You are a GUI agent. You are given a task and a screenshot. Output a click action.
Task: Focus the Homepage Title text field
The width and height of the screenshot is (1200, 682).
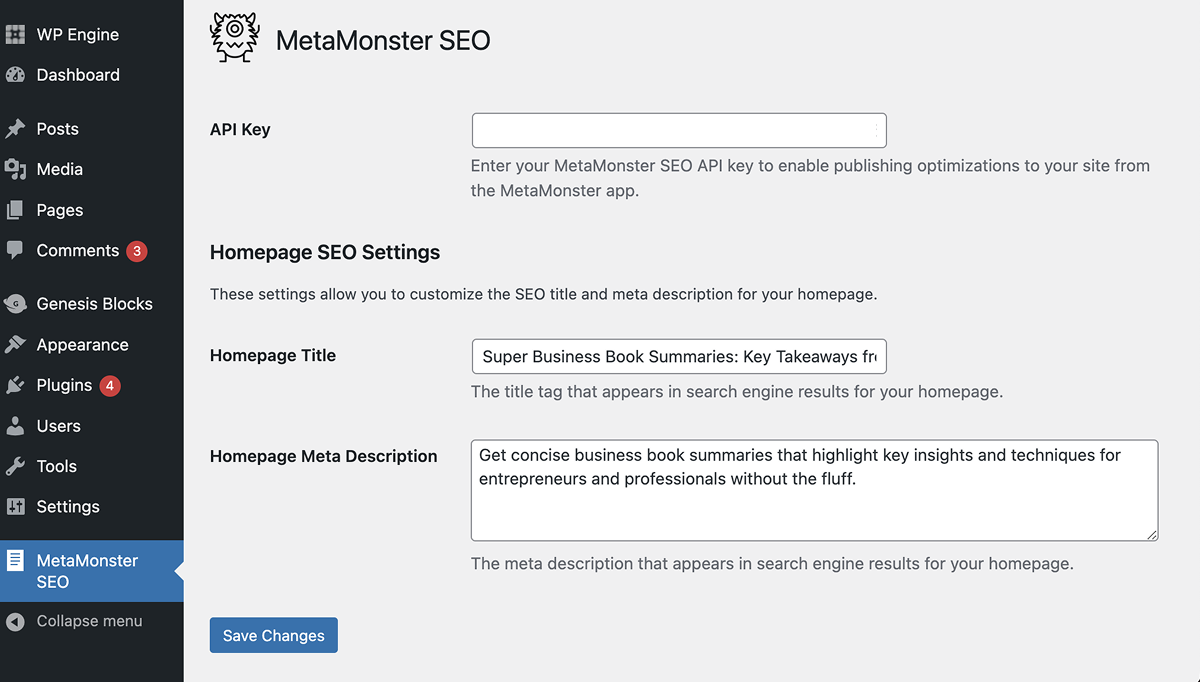[x=678, y=357]
